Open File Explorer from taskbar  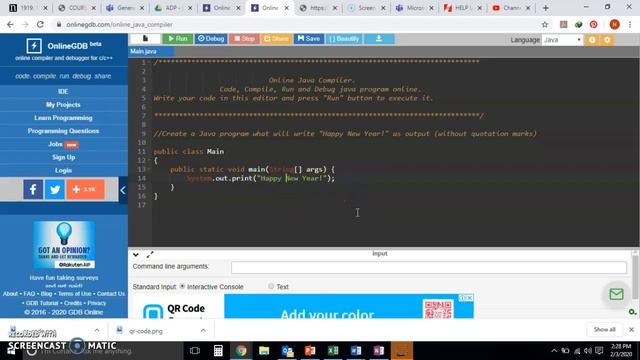point(264,351)
